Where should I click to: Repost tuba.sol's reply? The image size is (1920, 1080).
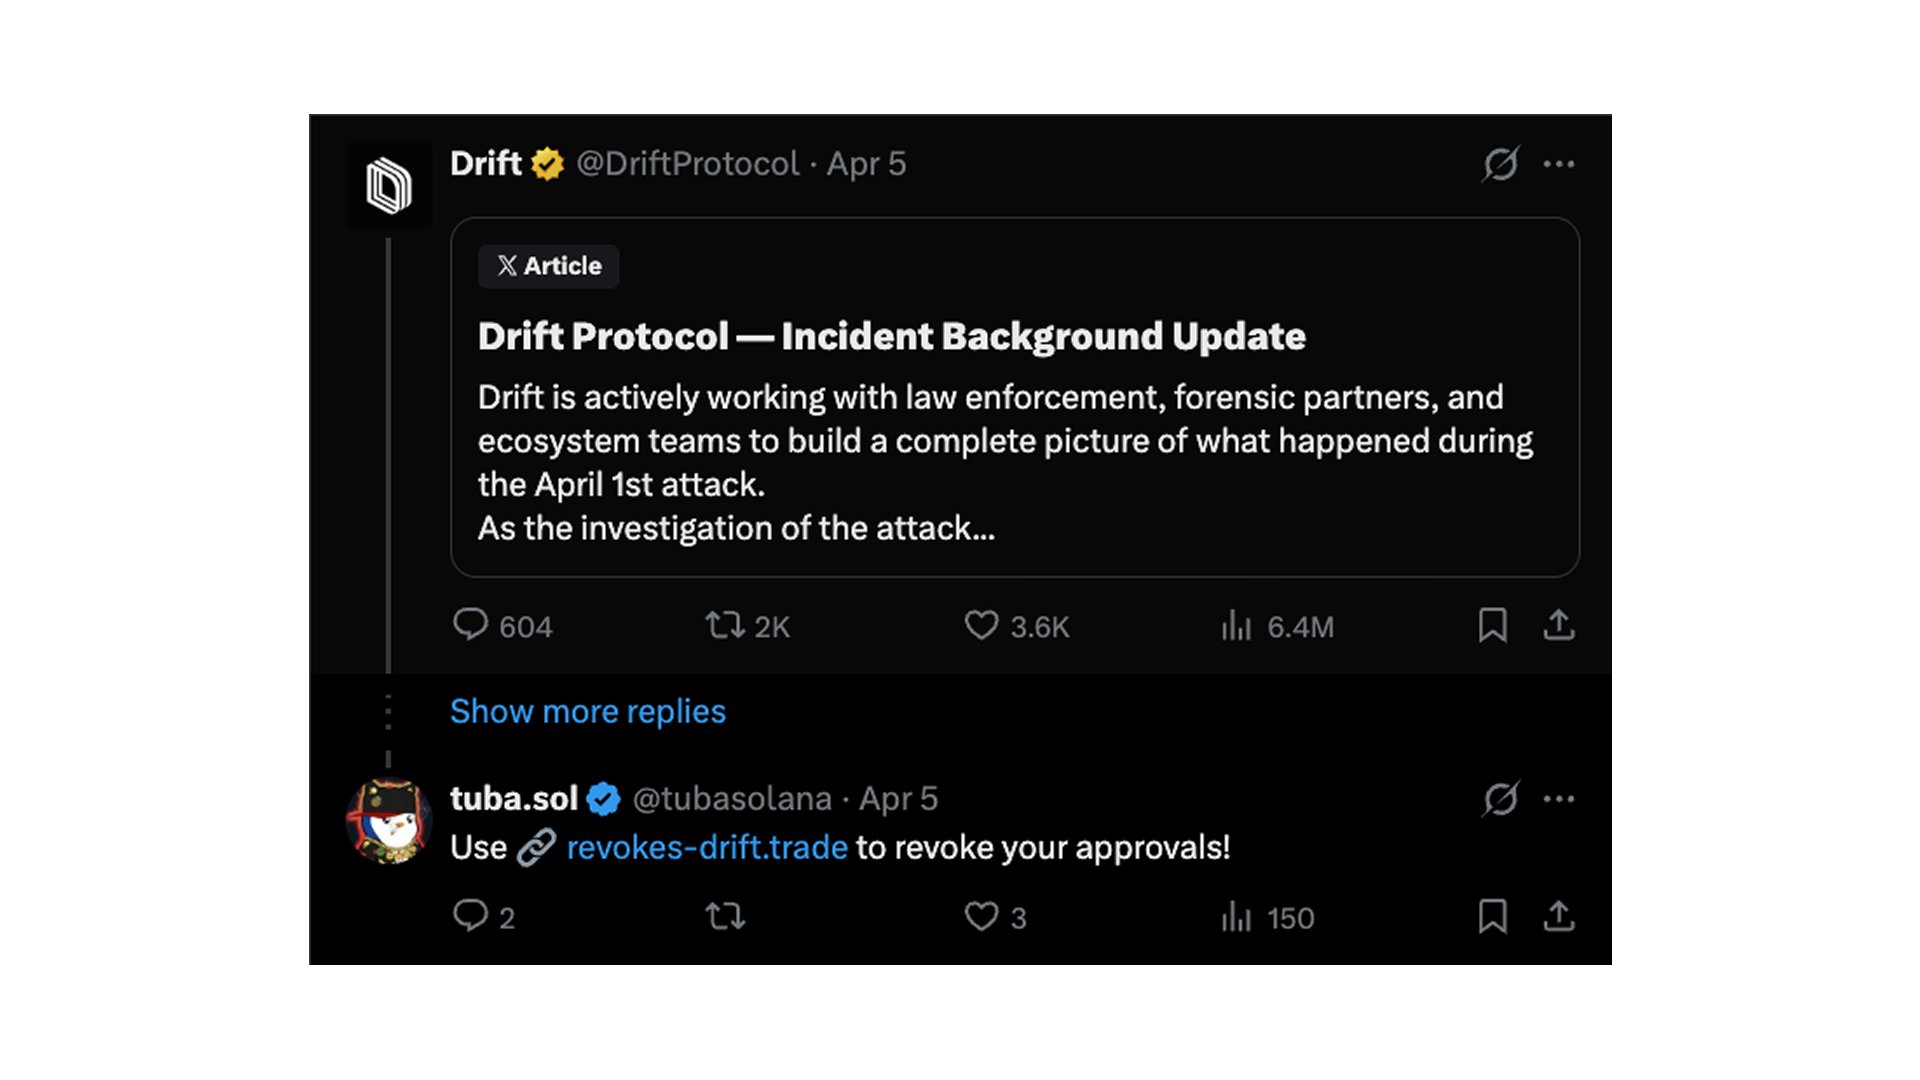725,916
